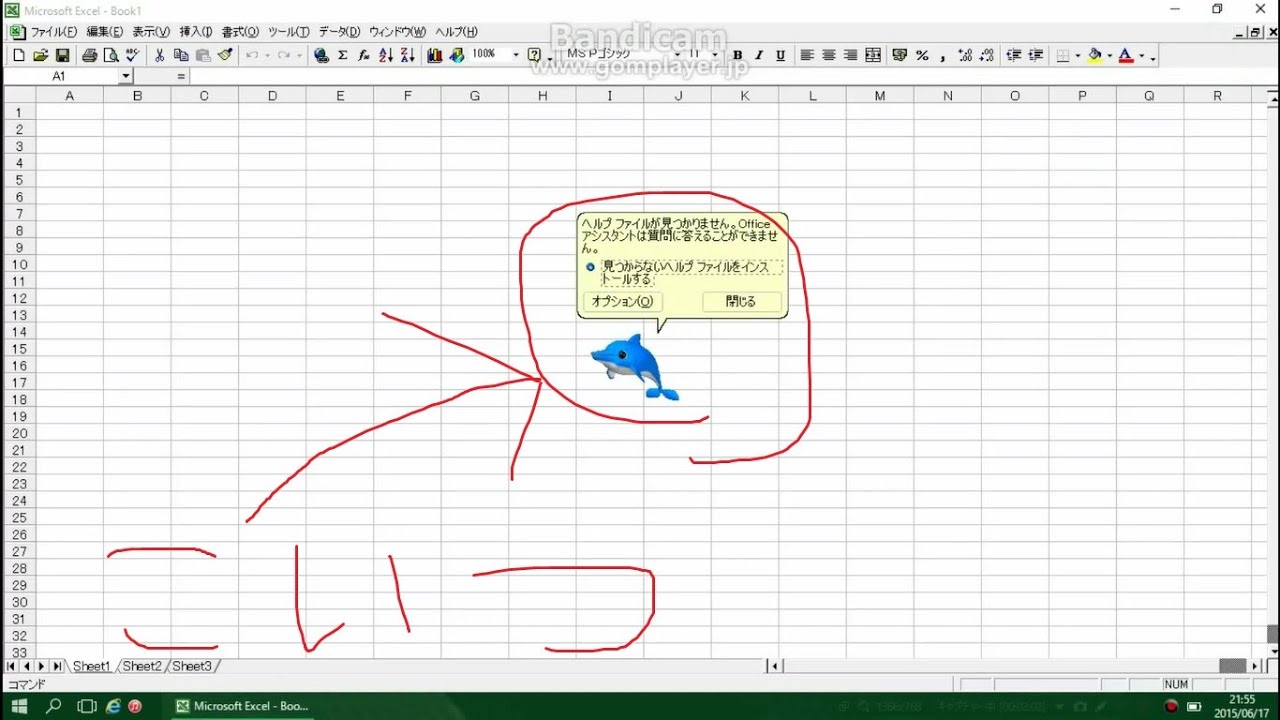Paste from clipboard using the Paste icon

pos(203,56)
